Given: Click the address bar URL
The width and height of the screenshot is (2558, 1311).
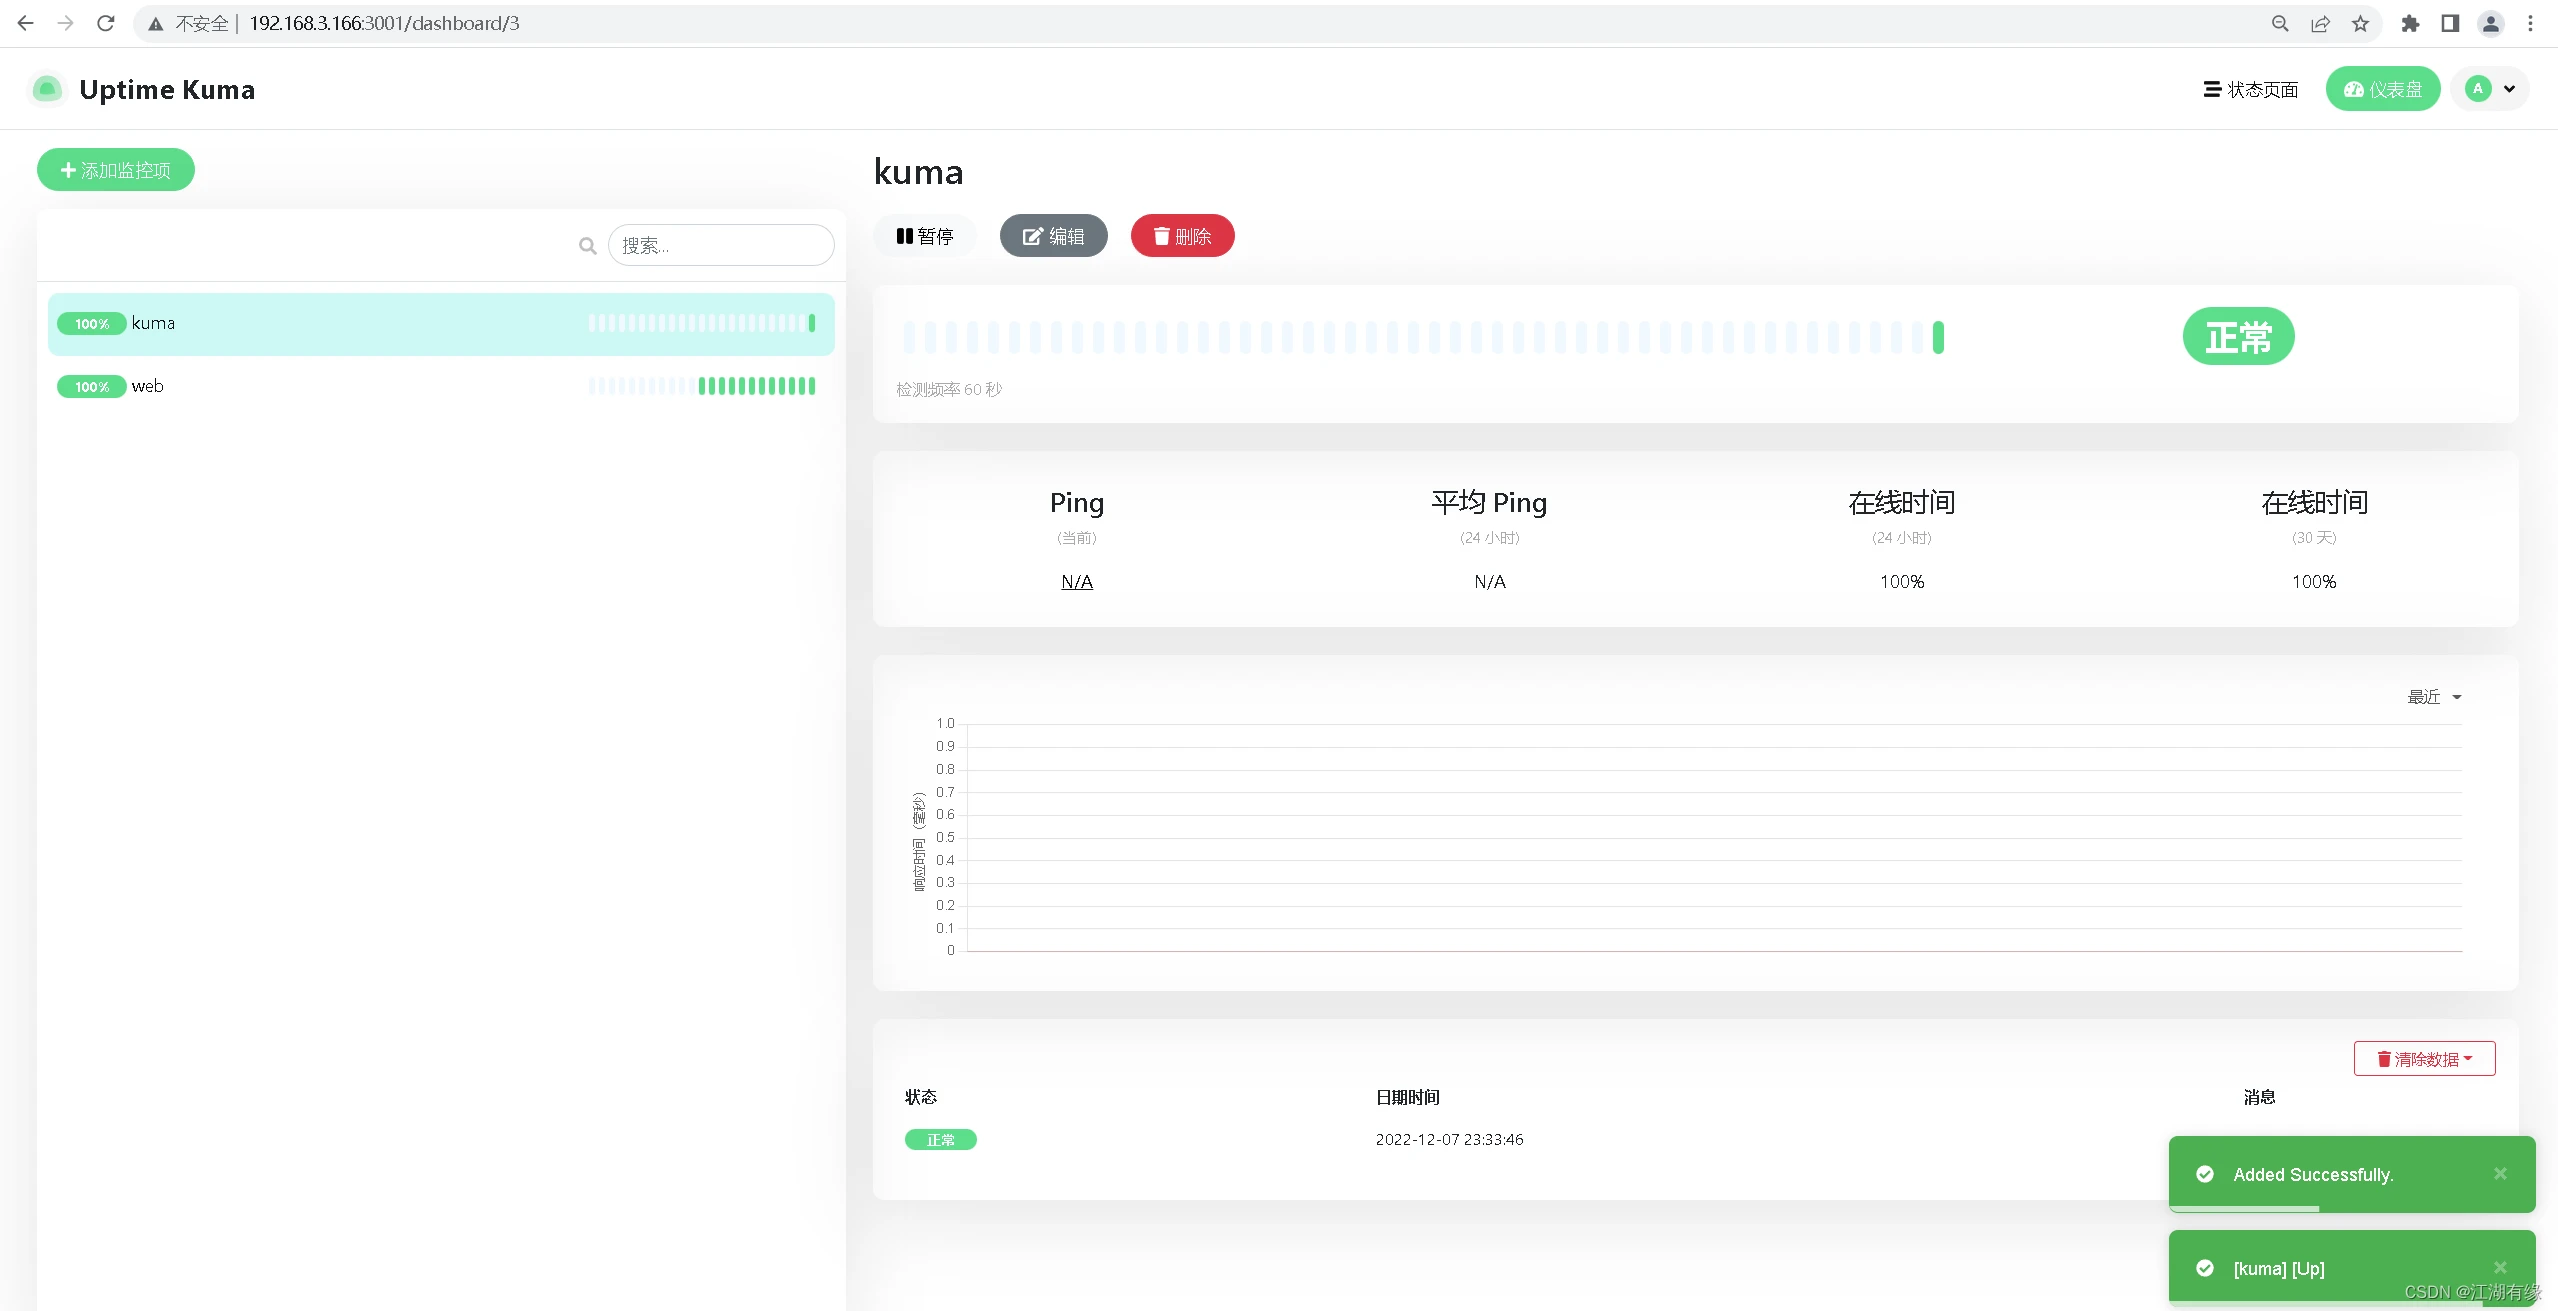Looking at the screenshot, I should pyautogui.click(x=384, y=23).
